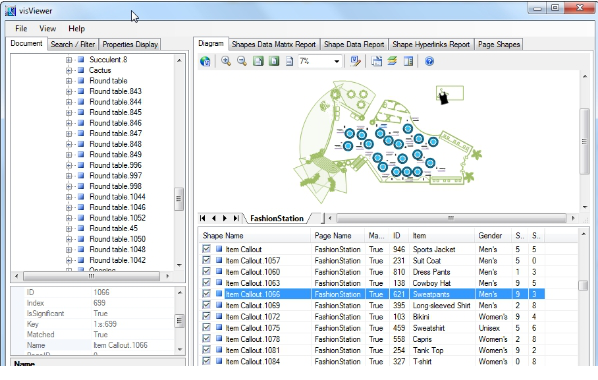Open the Page Shapes tab
Image resolution: width=598 pixels, height=380 pixels.
[x=499, y=44]
